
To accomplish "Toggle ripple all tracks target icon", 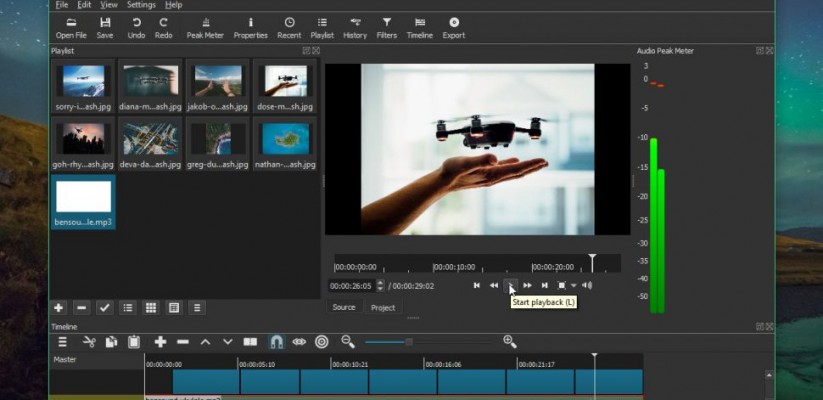I will (x=322, y=342).
